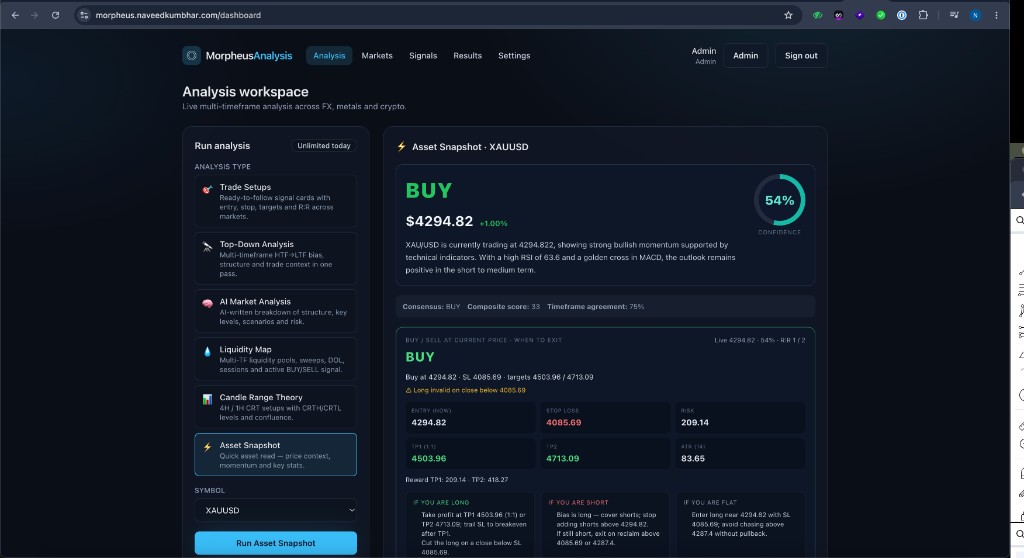
Task: Click the pixel-face extension icon
Action: (x=839, y=15)
